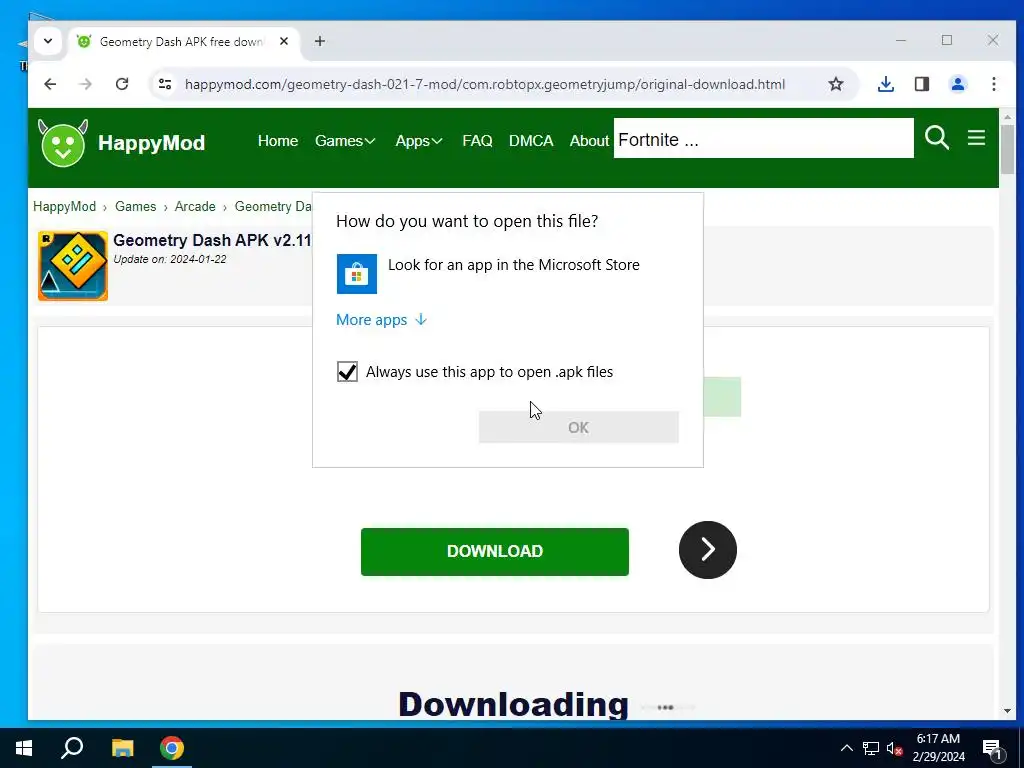Click the taskbar clock showing 6:17 AM
This screenshot has width=1024, height=768.
coord(938,748)
